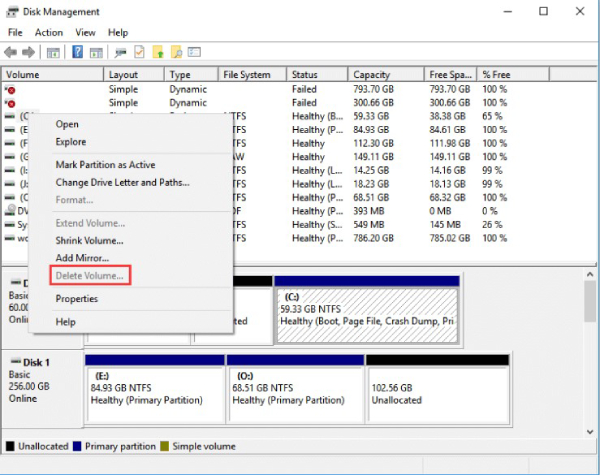This screenshot has width=600, height=475.
Task: Select Change Drive Letter and Paths option
Action: click(x=122, y=183)
